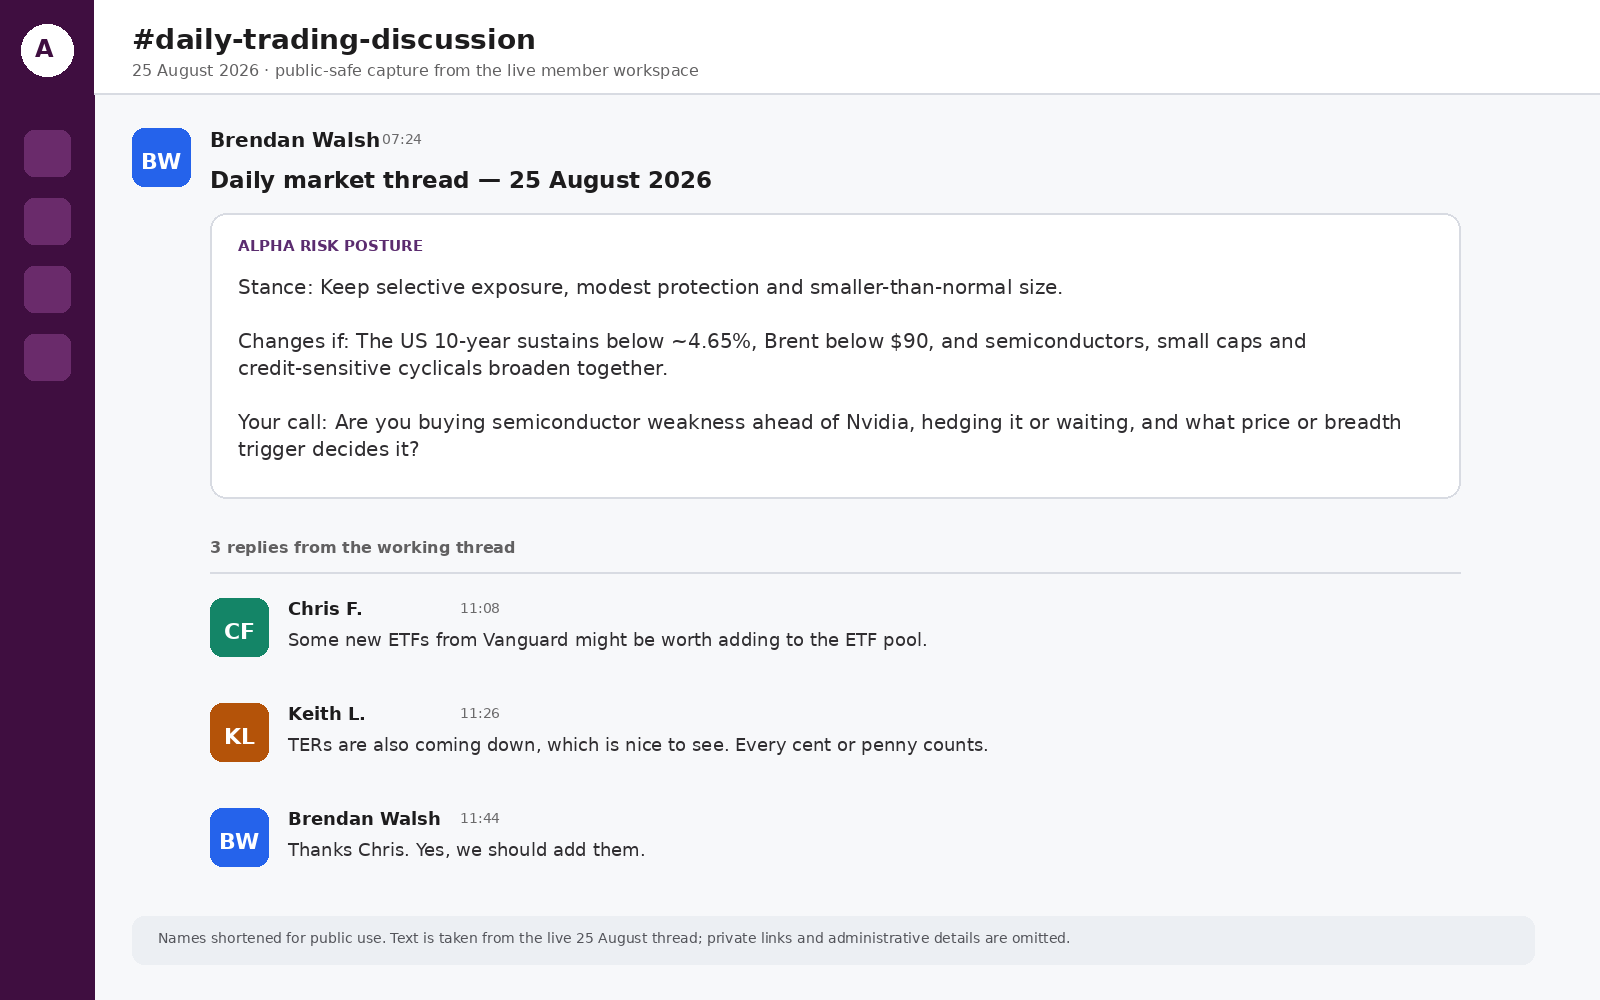
Task: Select the first sidebar square icon
Action: click(47, 153)
